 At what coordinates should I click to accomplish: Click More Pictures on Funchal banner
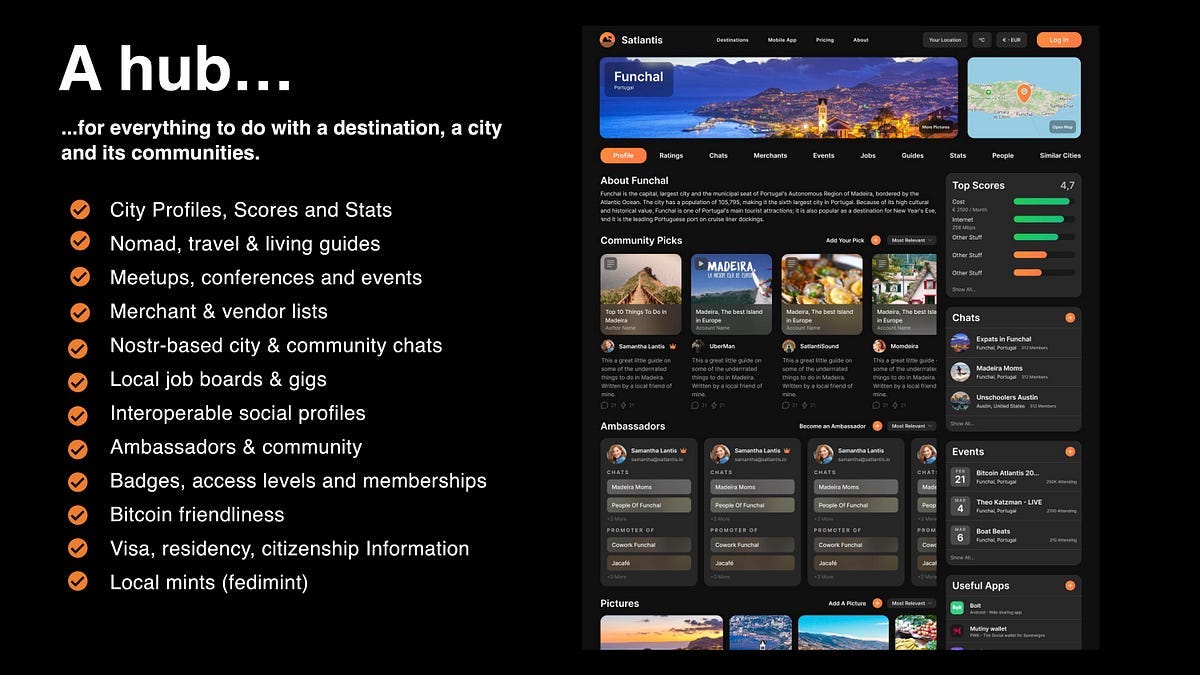click(x=935, y=127)
